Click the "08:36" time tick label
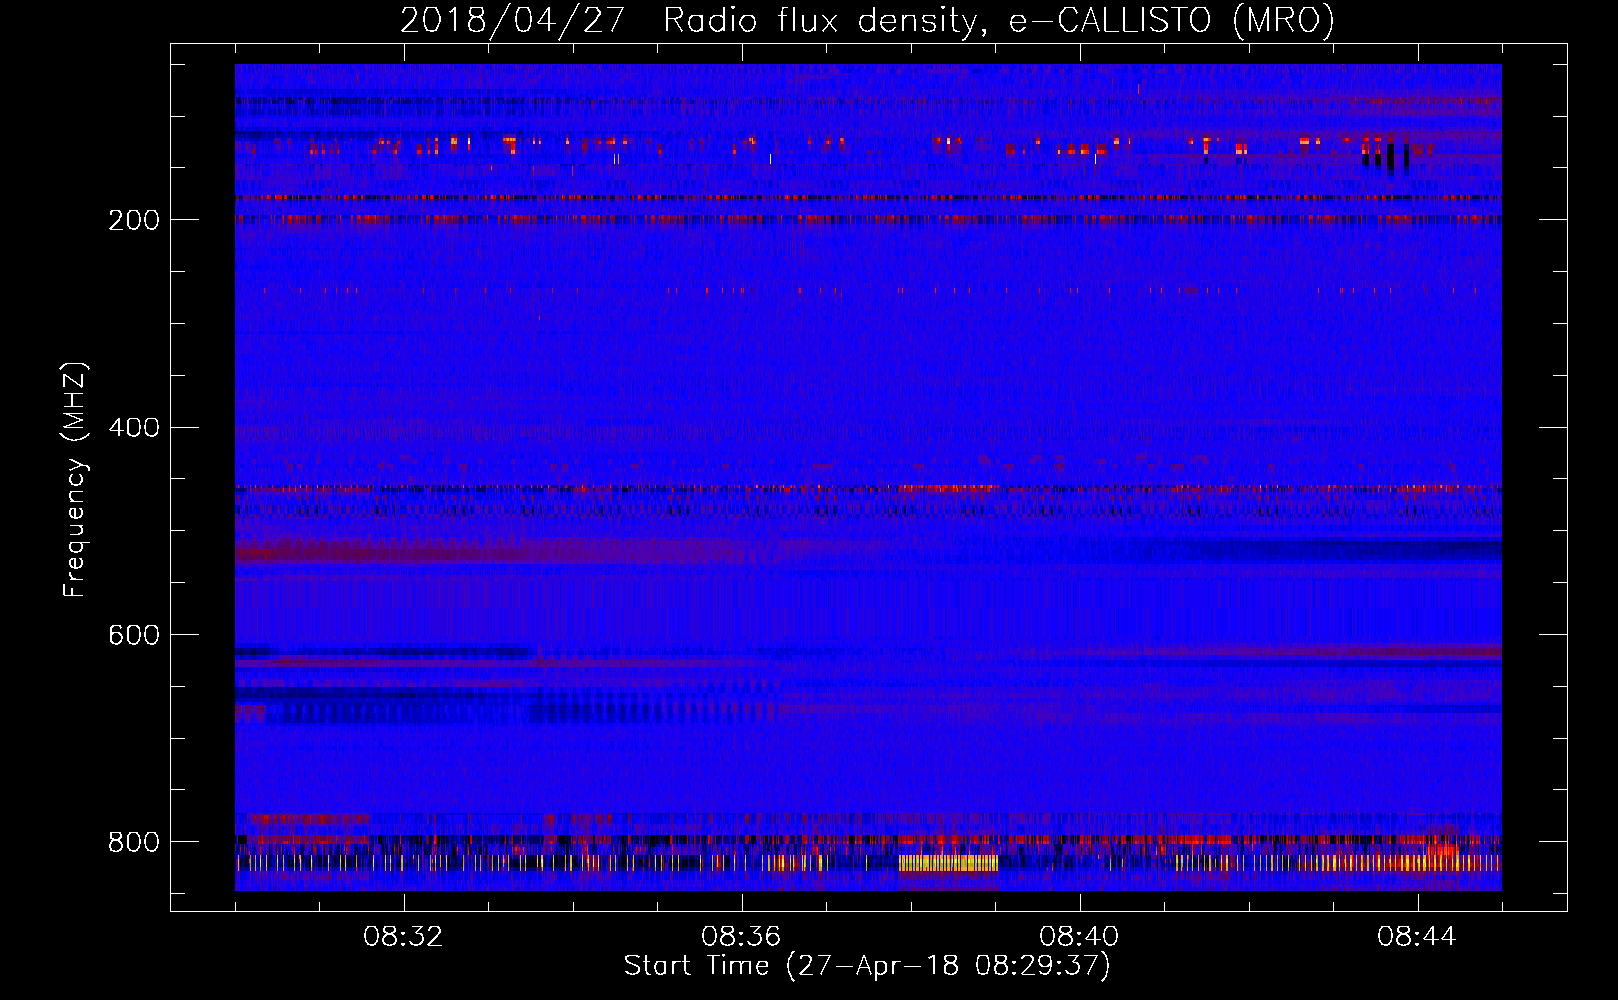The image size is (1618, 1000). point(742,937)
